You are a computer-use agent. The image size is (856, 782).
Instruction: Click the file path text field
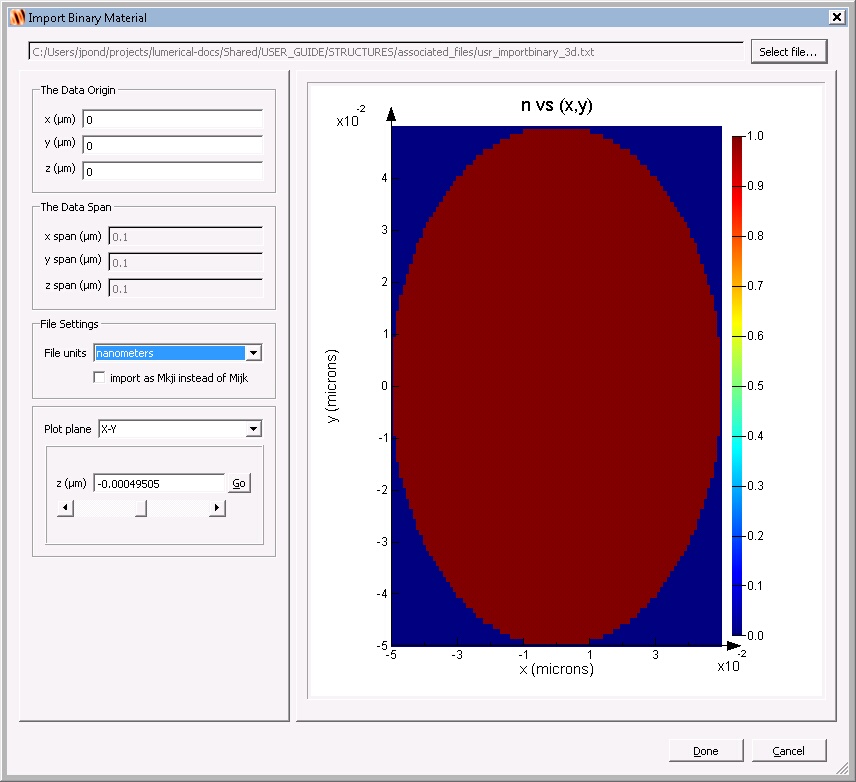tap(386, 52)
